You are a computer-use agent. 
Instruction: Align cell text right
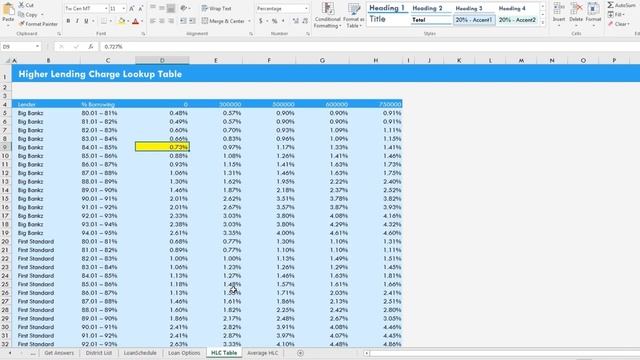[171, 21]
